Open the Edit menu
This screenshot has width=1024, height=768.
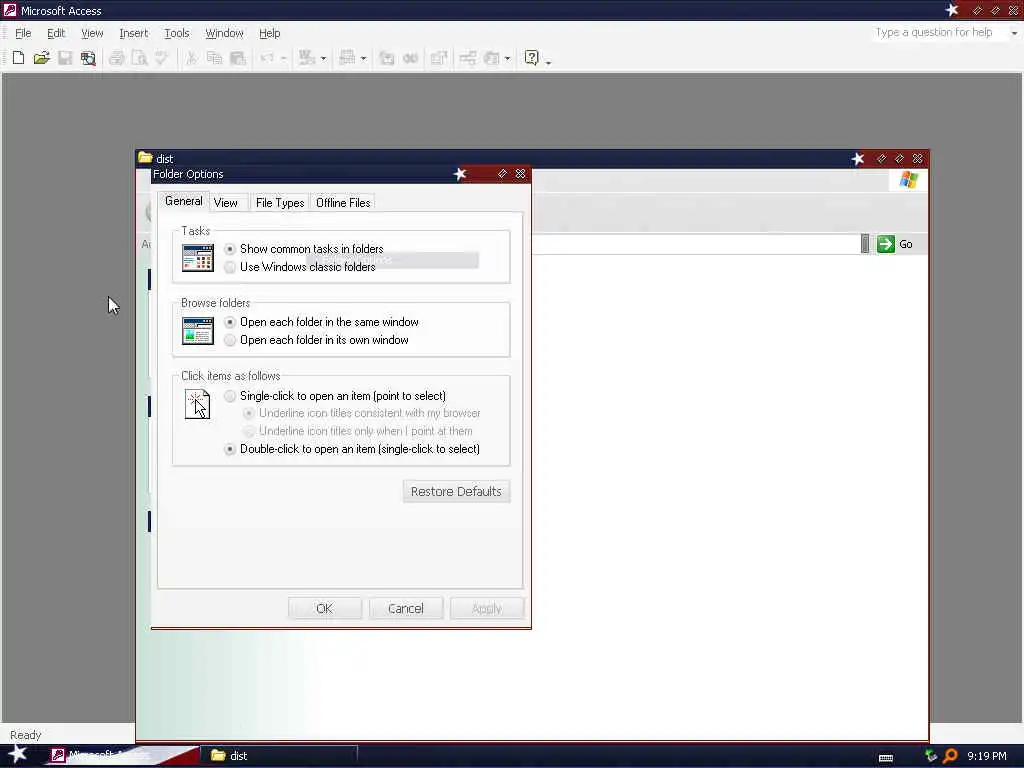56,33
